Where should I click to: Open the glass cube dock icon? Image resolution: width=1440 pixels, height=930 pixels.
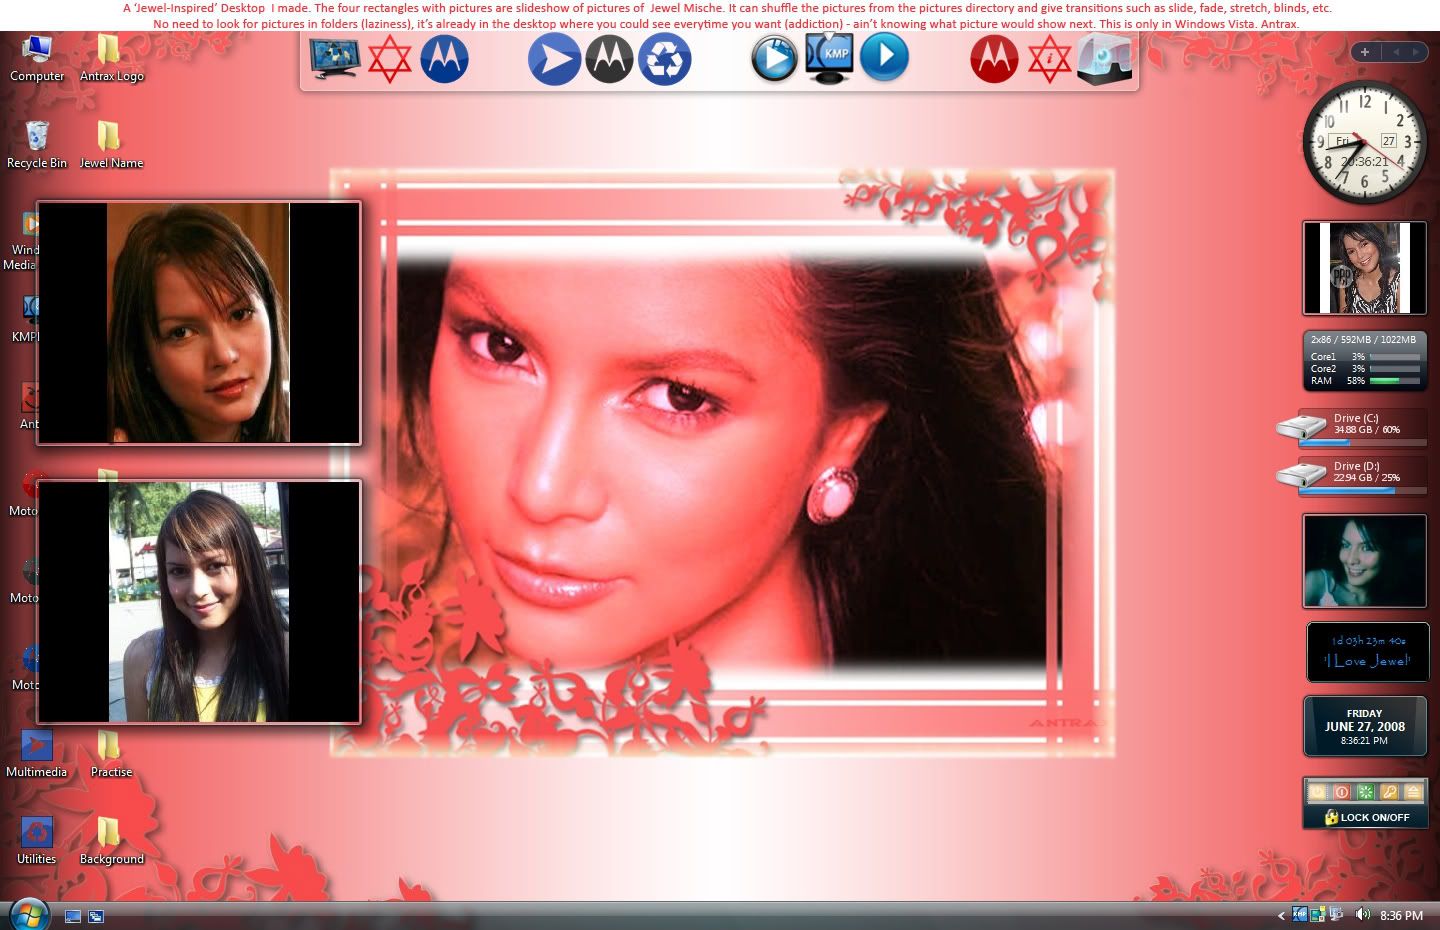pos(1104,59)
